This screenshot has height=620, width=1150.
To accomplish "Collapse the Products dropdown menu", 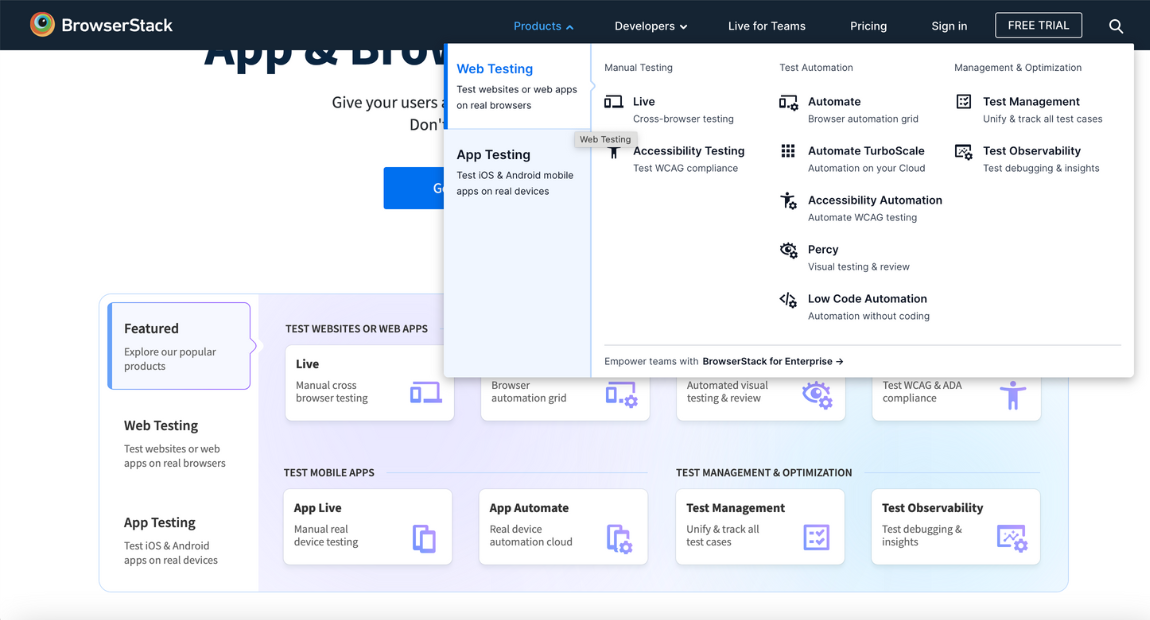I will [543, 26].
